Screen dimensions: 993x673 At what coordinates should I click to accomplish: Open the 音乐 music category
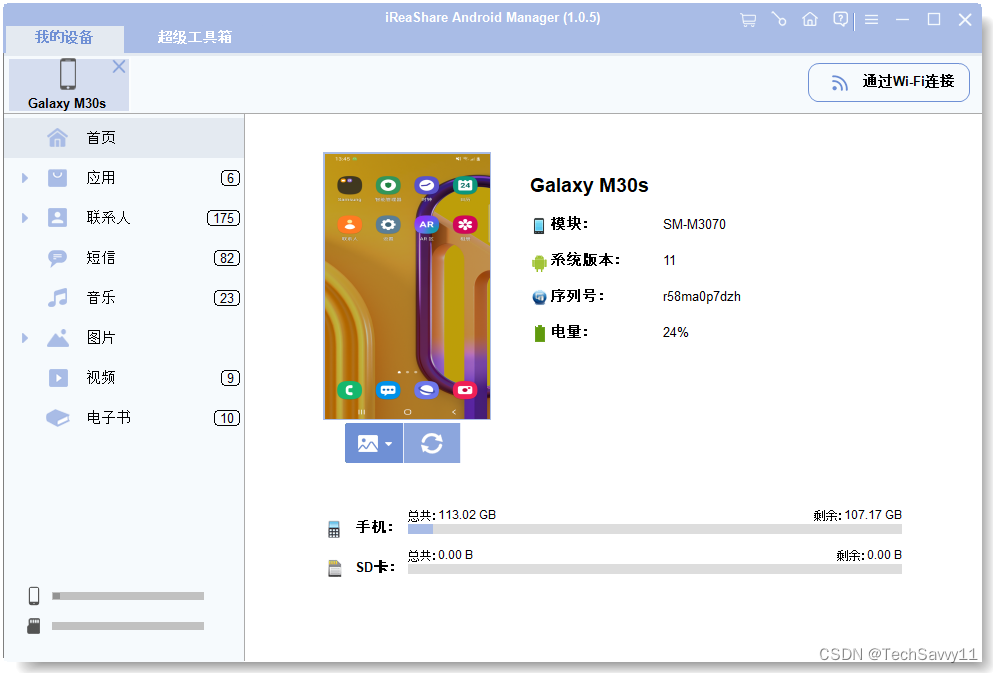point(124,298)
